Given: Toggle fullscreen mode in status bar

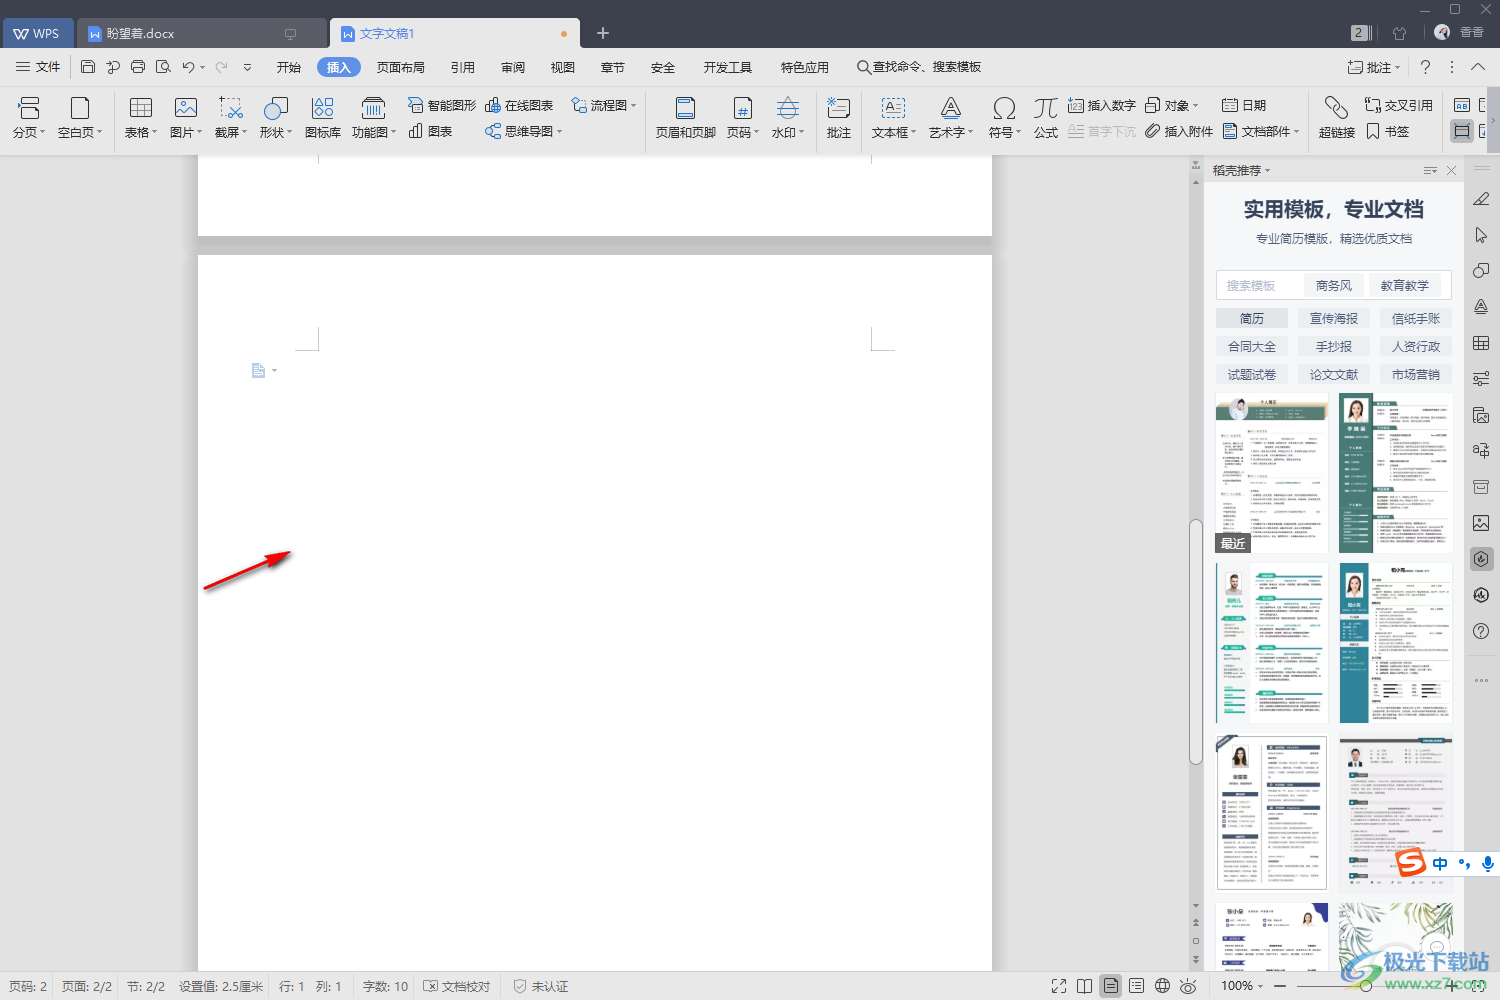Looking at the screenshot, I should click(x=1059, y=986).
